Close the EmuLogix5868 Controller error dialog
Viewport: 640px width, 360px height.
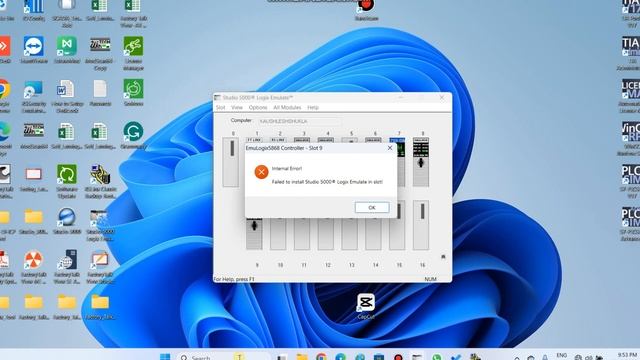pos(390,148)
